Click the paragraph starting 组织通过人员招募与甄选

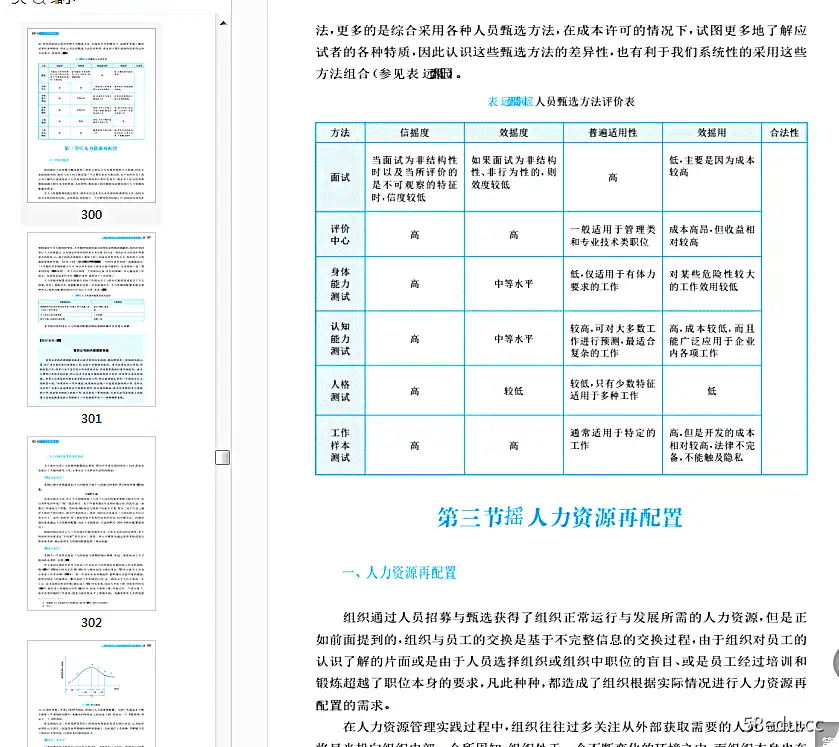tap(561, 661)
